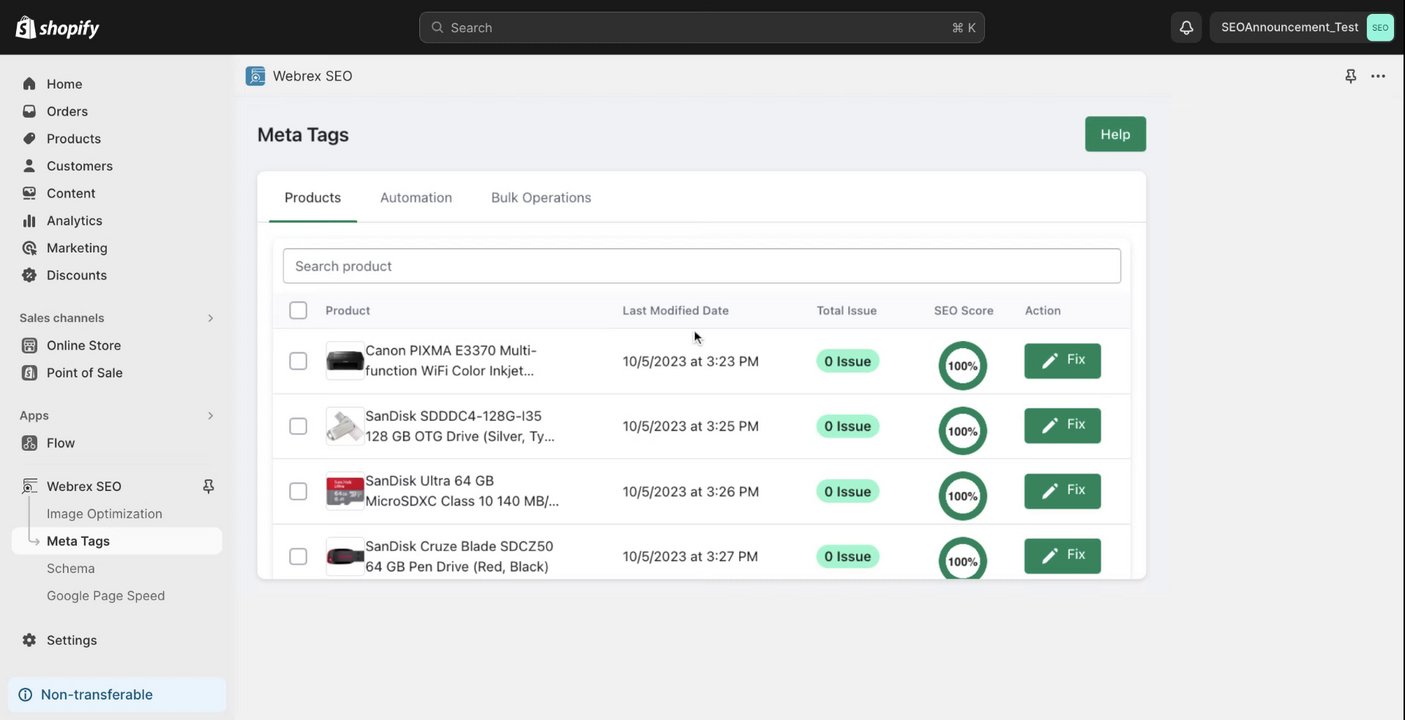
Task: Open Settings in the sidebar
Action: click(72, 640)
